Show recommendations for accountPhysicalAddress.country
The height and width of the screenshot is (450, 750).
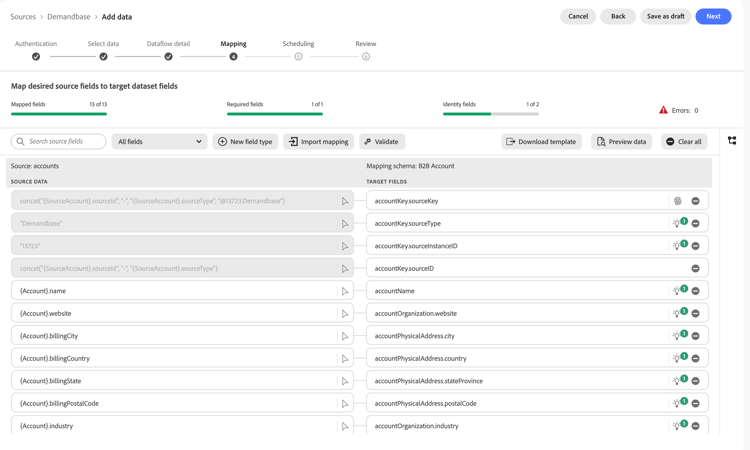tap(679, 358)
